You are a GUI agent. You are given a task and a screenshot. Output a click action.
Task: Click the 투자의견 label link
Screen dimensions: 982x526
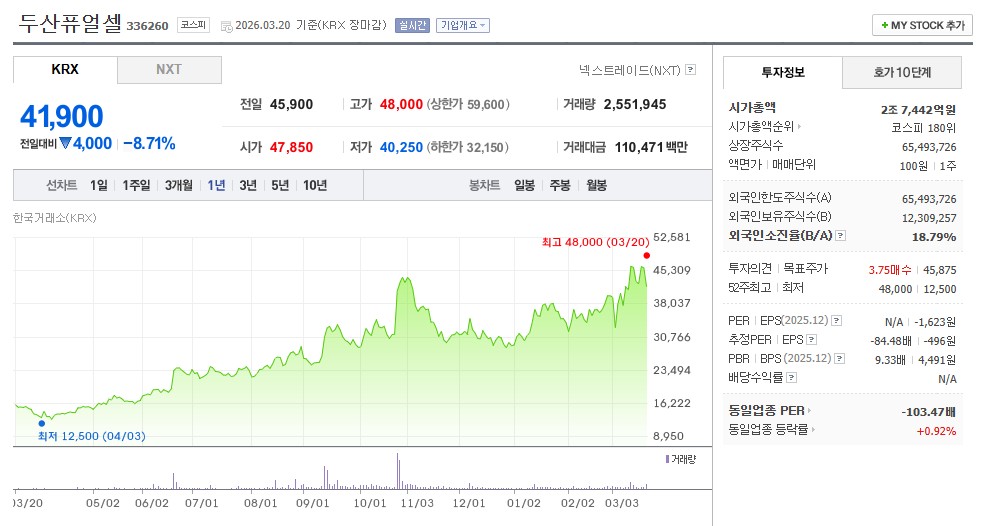tap(750, 269)
